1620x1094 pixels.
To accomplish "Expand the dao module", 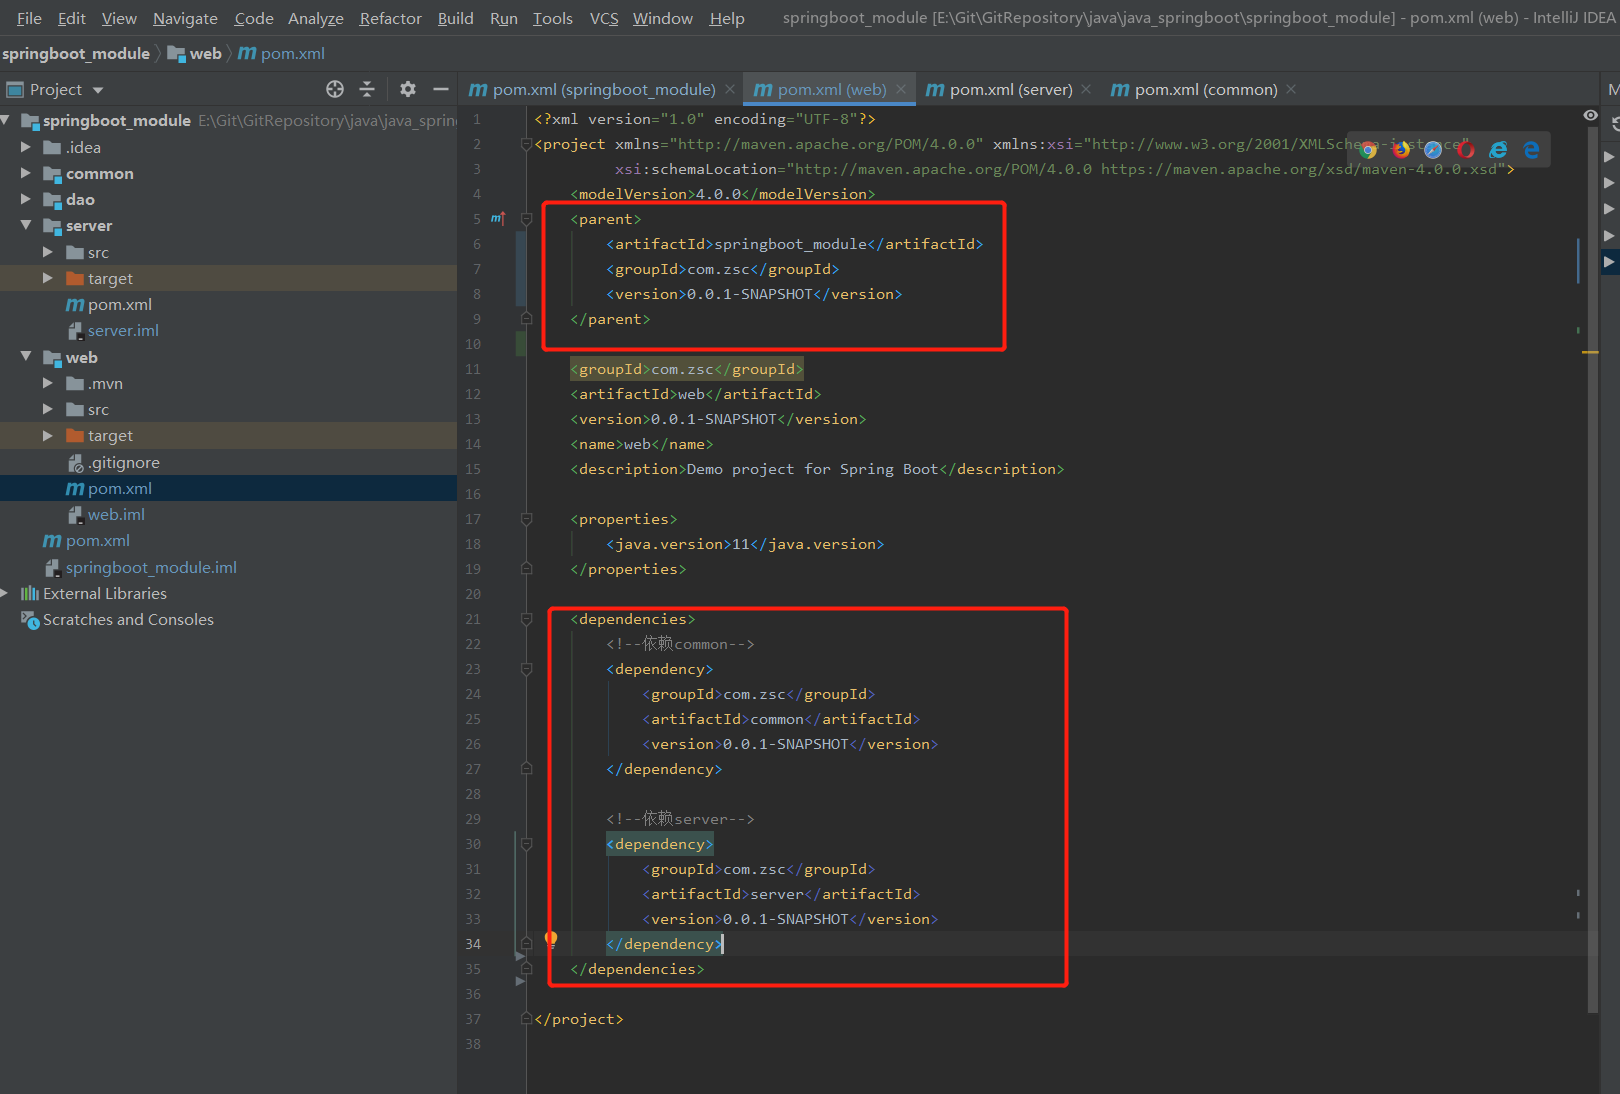I will 26,199.
